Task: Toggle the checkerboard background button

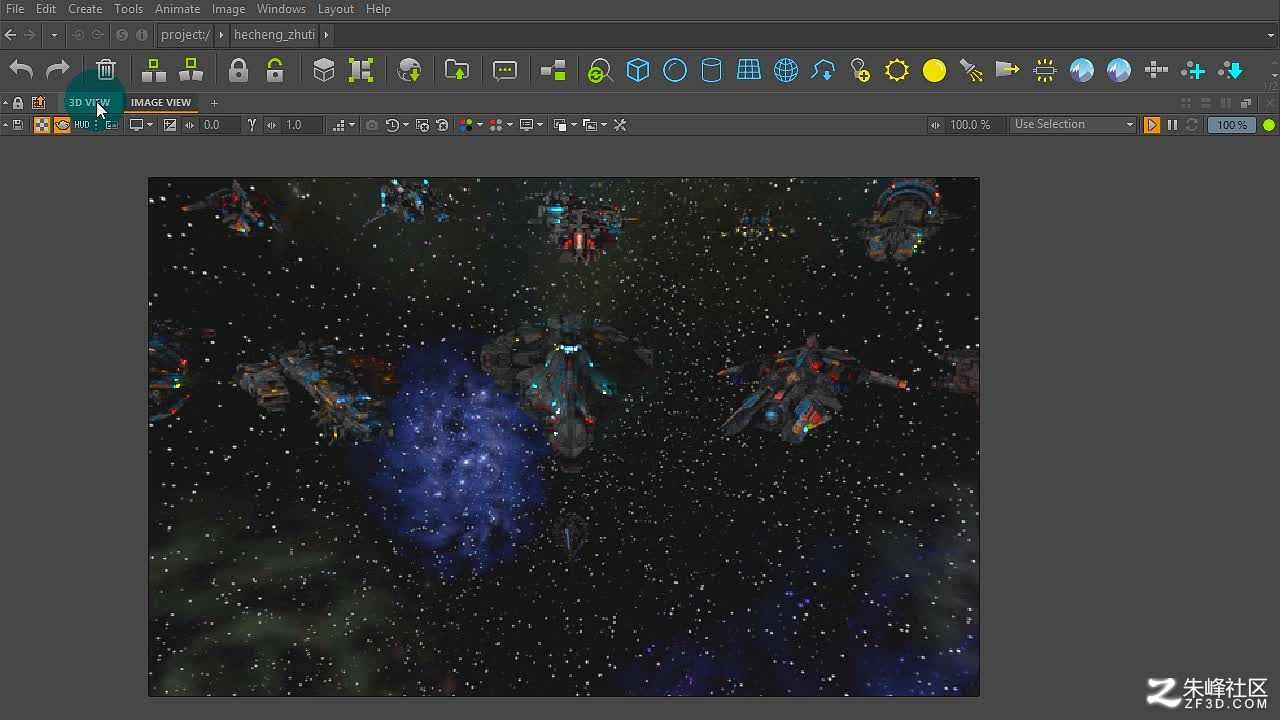Action: coord(42,125)
